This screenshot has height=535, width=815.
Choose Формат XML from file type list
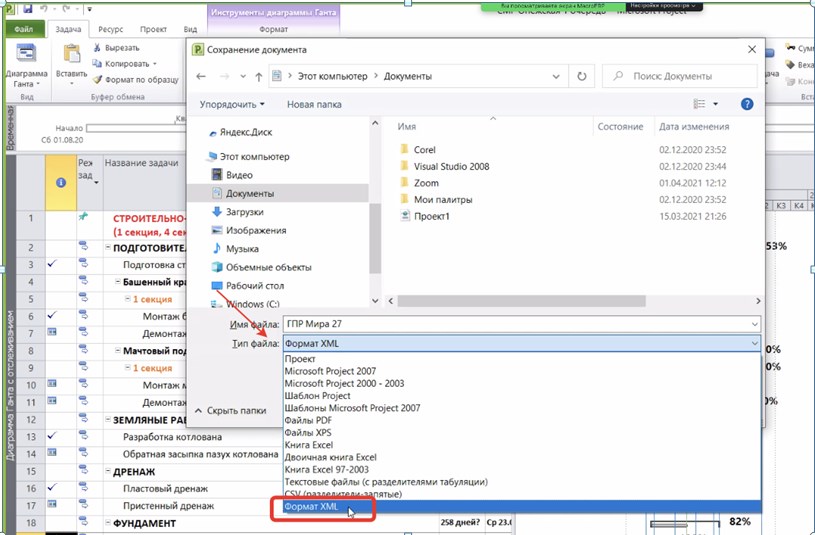click(312, 508)
